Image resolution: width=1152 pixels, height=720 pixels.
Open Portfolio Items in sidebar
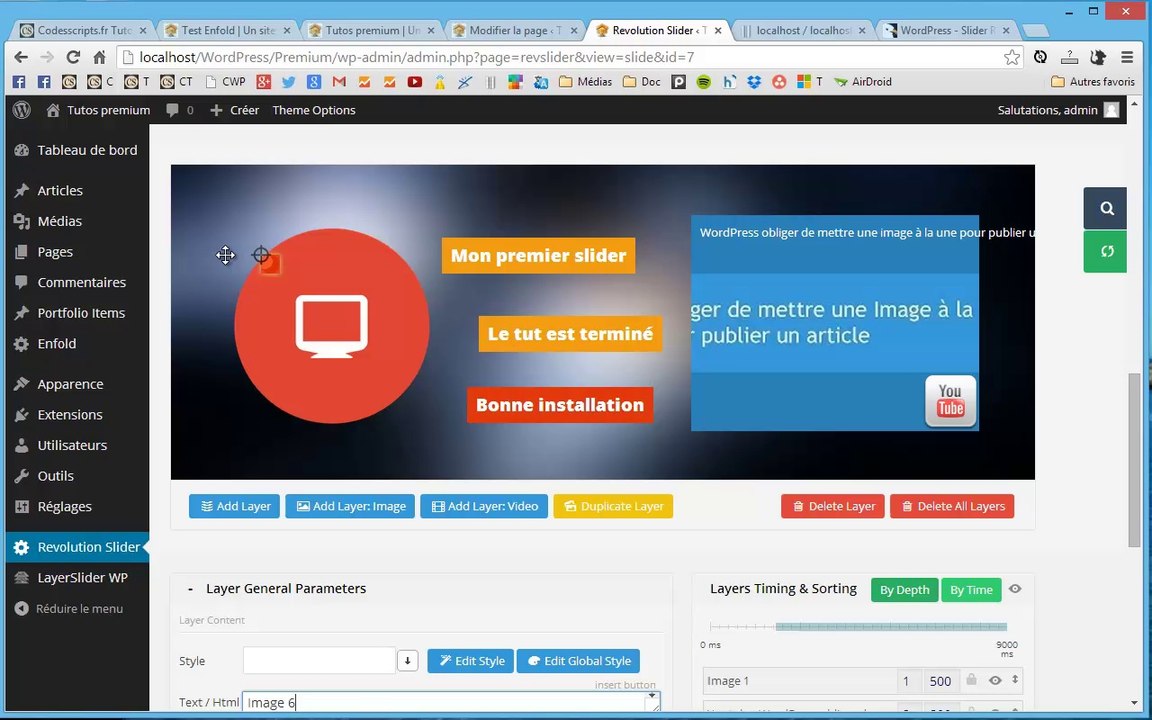[x=77, y=313]
